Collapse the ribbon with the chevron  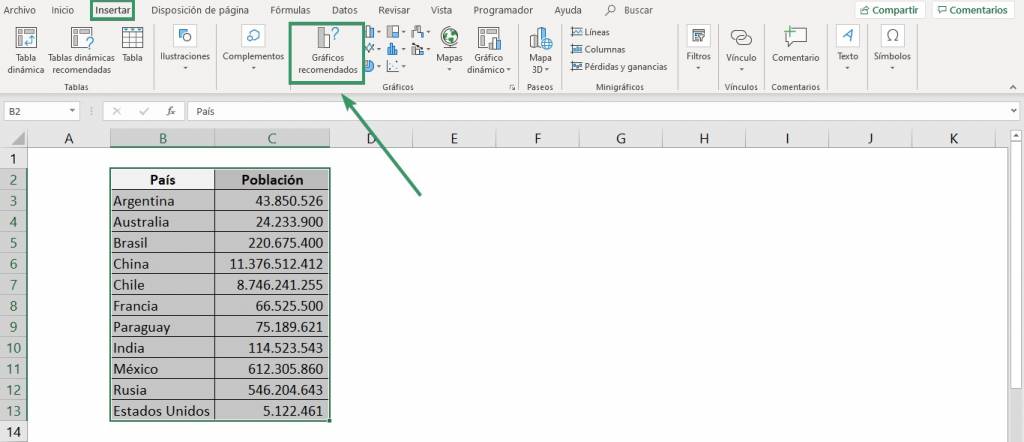tap(1013, 87)
